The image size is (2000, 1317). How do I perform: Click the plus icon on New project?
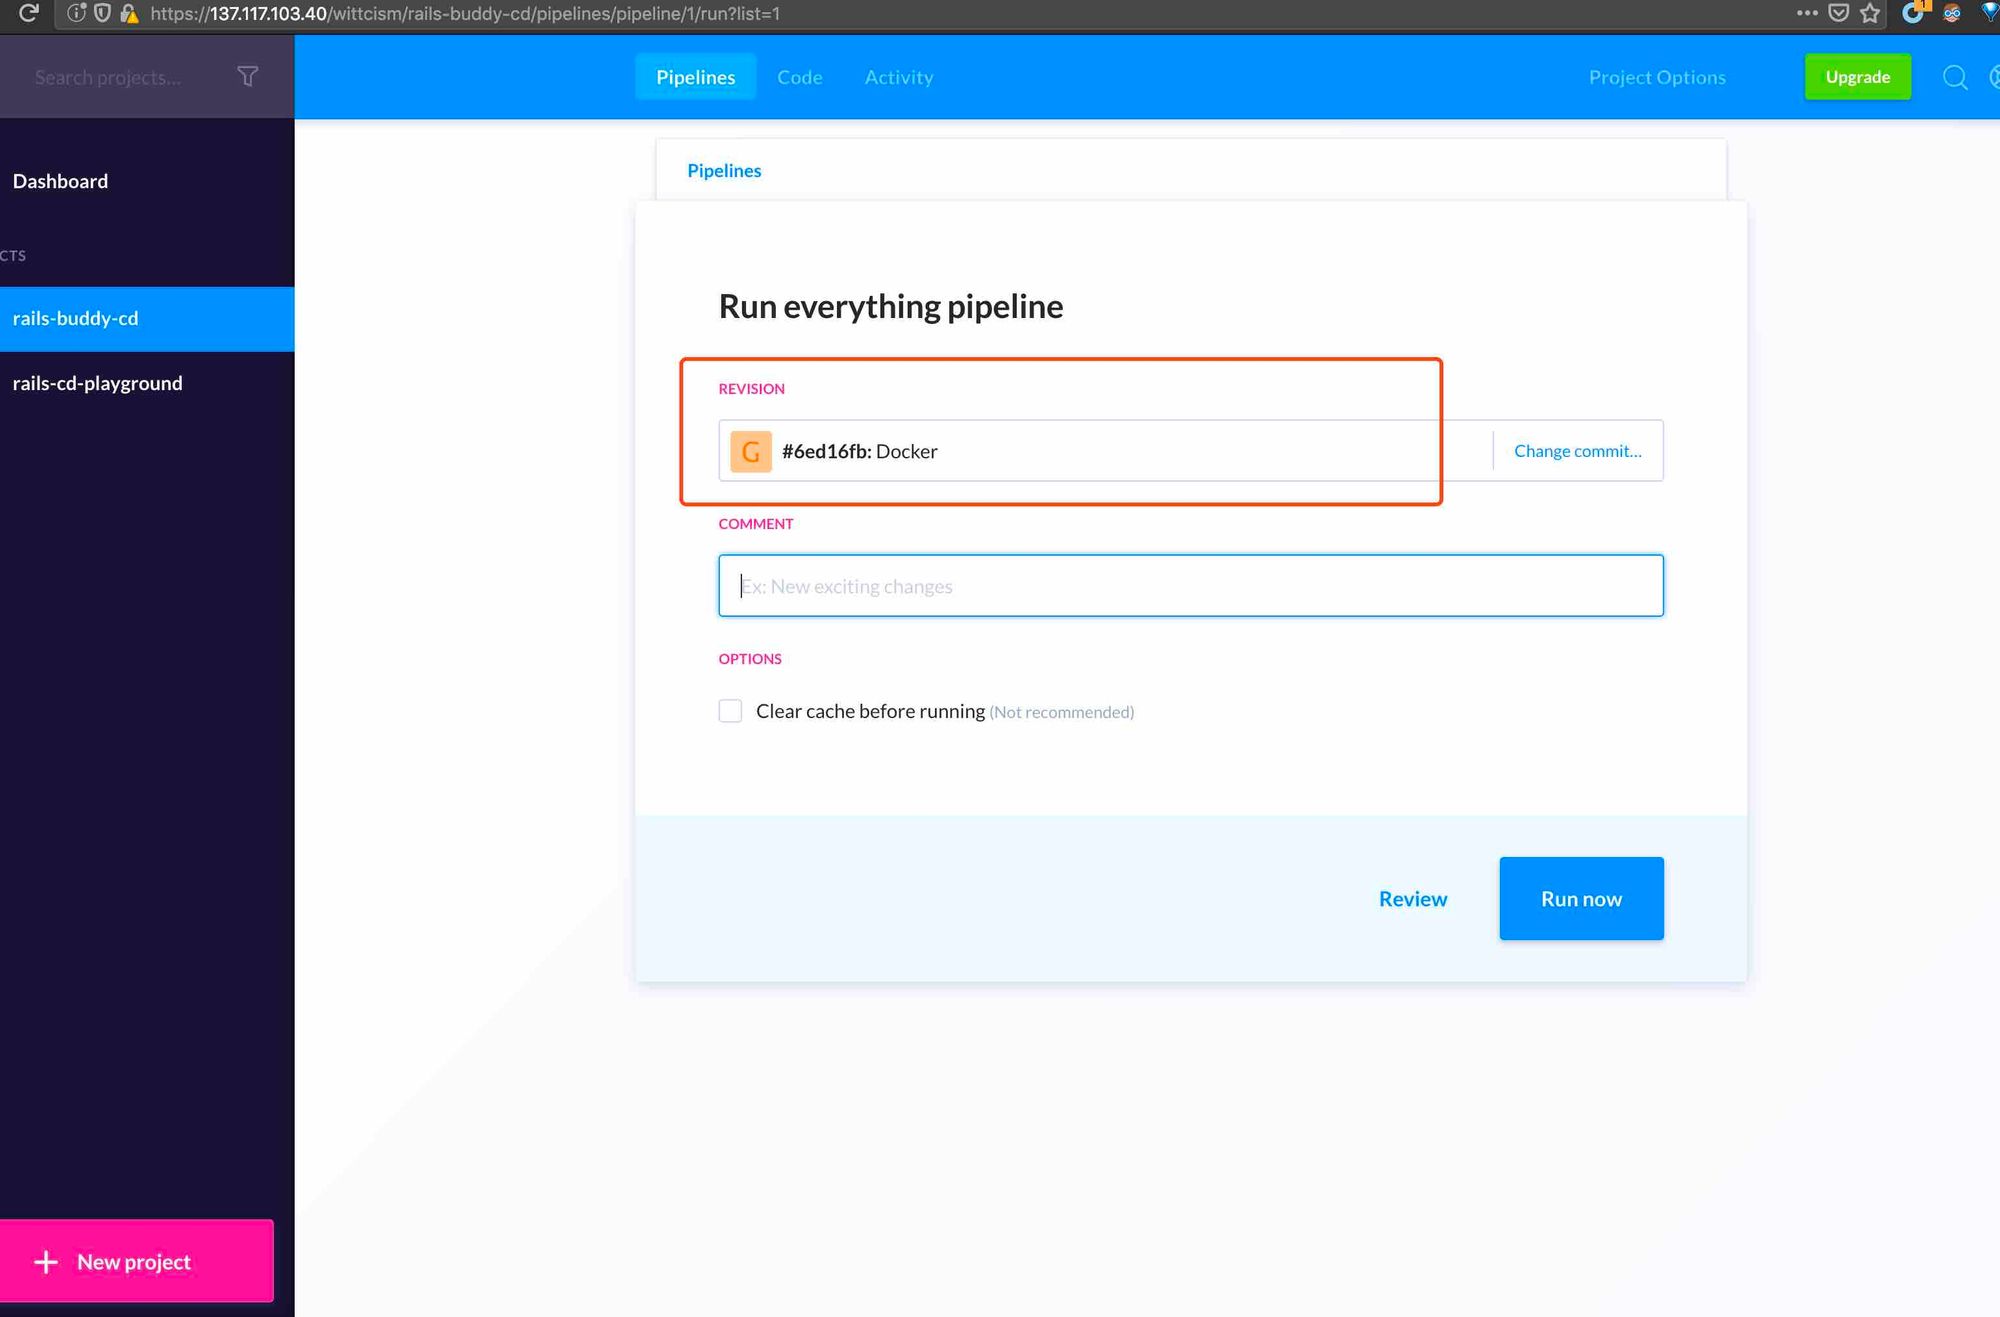pos(46,1262)
